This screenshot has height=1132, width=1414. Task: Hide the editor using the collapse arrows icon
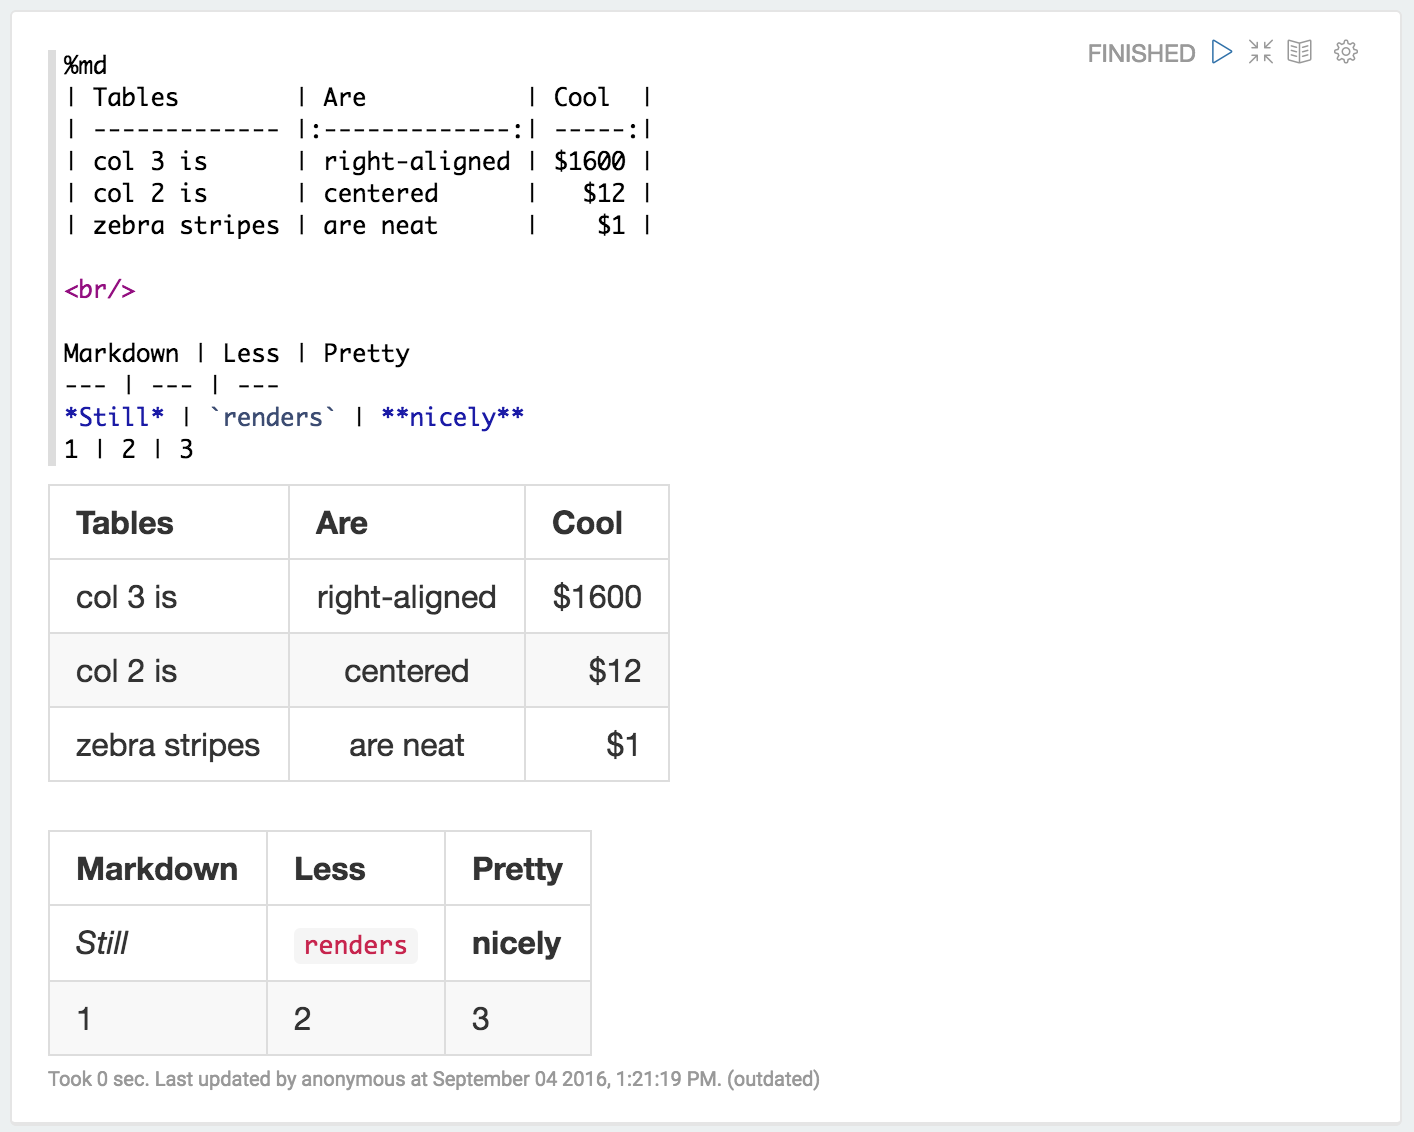point(1261,52)
